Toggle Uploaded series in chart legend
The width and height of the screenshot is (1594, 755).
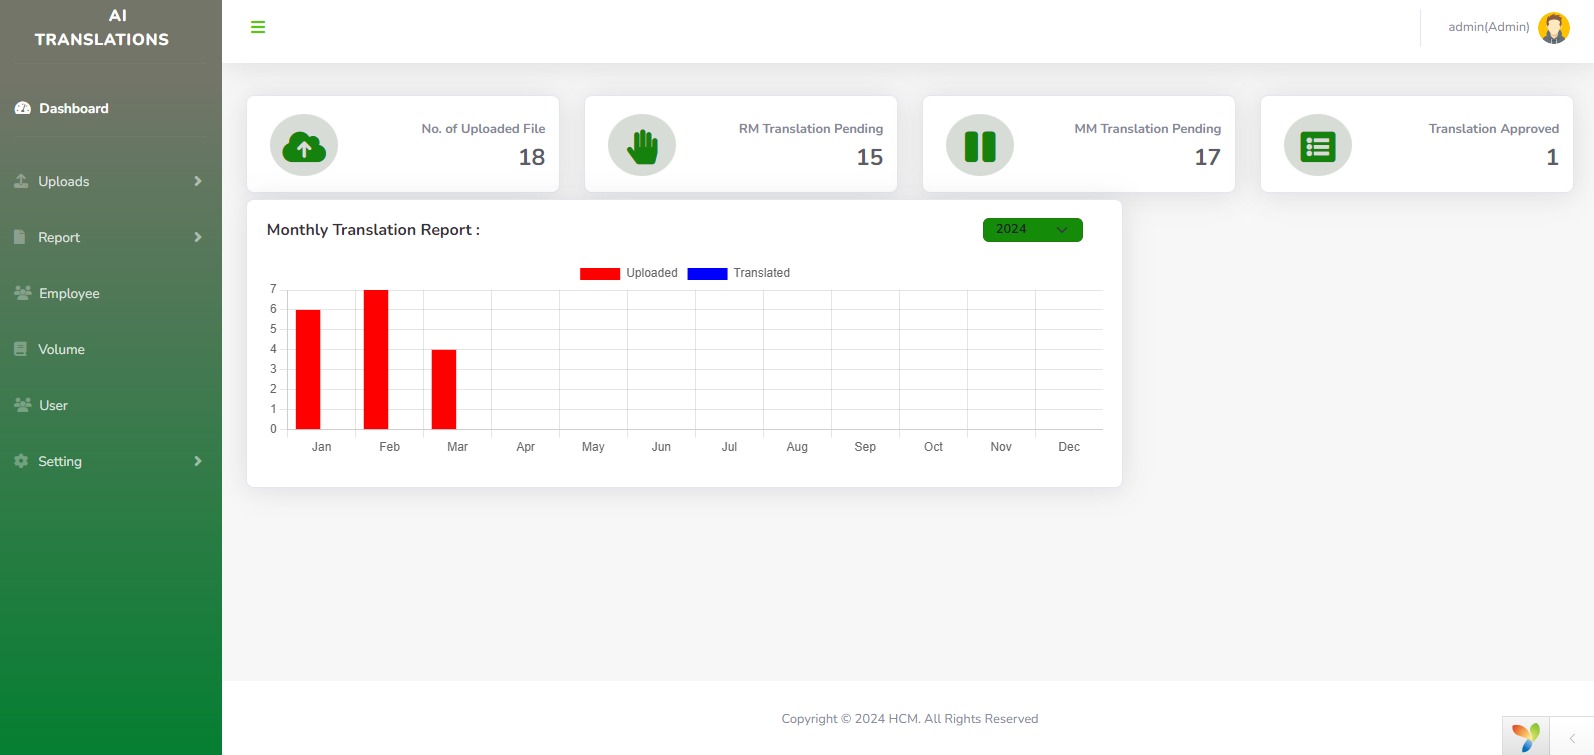tap(629, 273)
